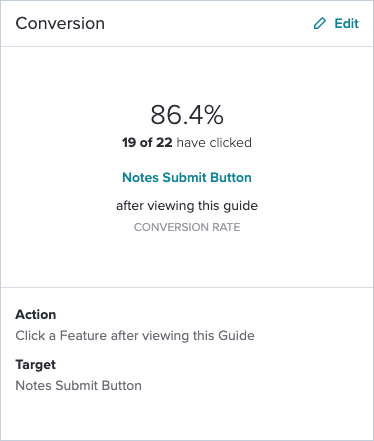This screenshot has width=374, height=441.
Task: Click the 86.4% conversion rate figure
Action: click(x=187, y=115)
